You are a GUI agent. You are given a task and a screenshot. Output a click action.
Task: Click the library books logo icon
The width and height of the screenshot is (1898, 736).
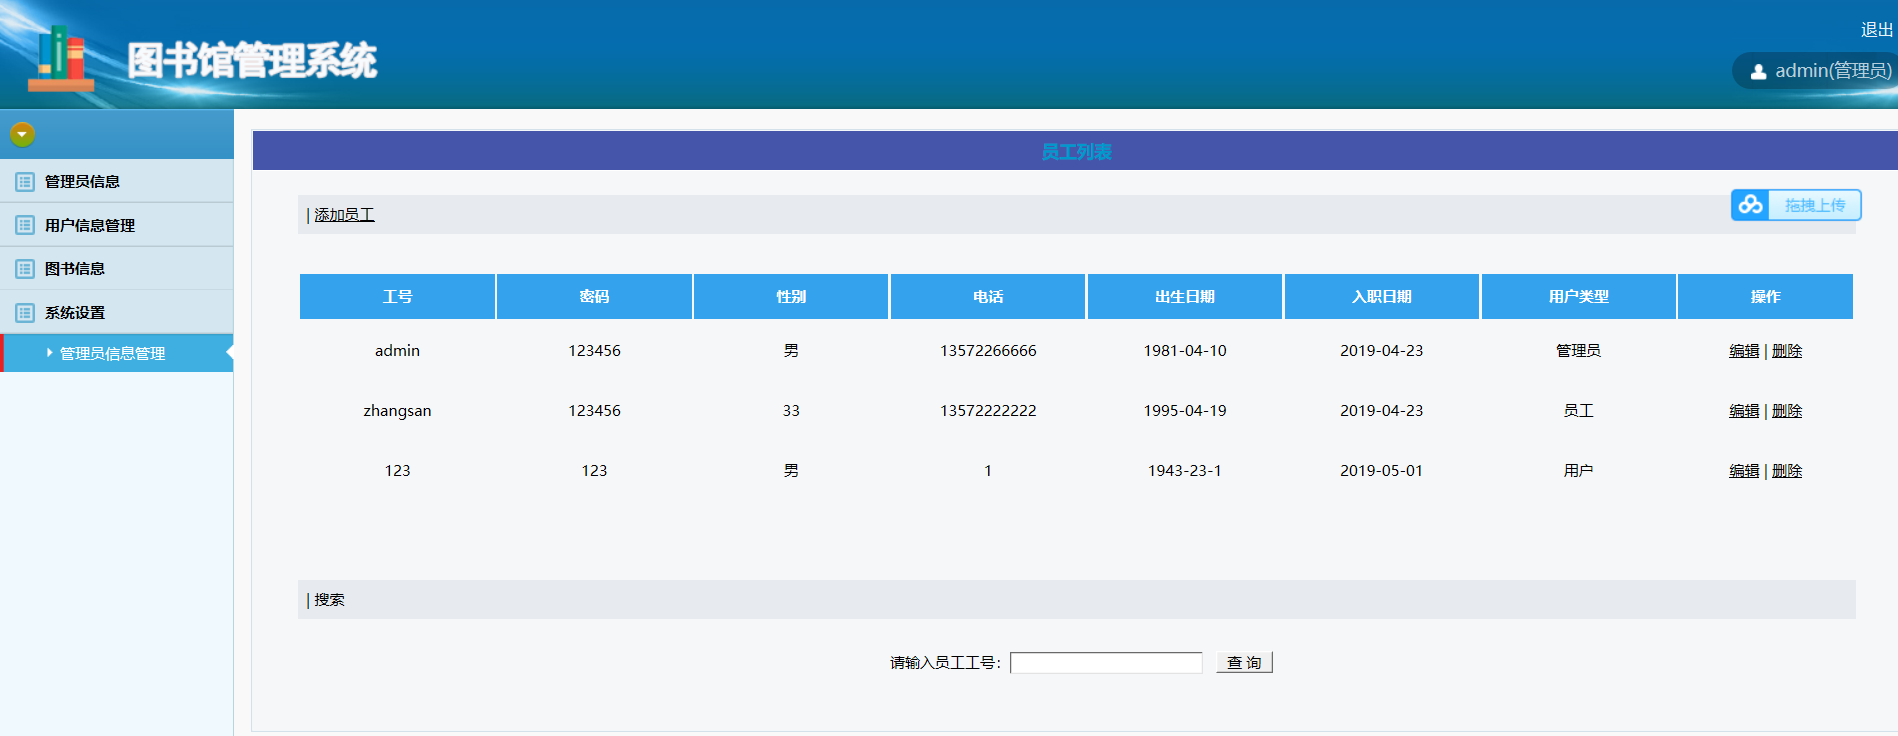61,58
